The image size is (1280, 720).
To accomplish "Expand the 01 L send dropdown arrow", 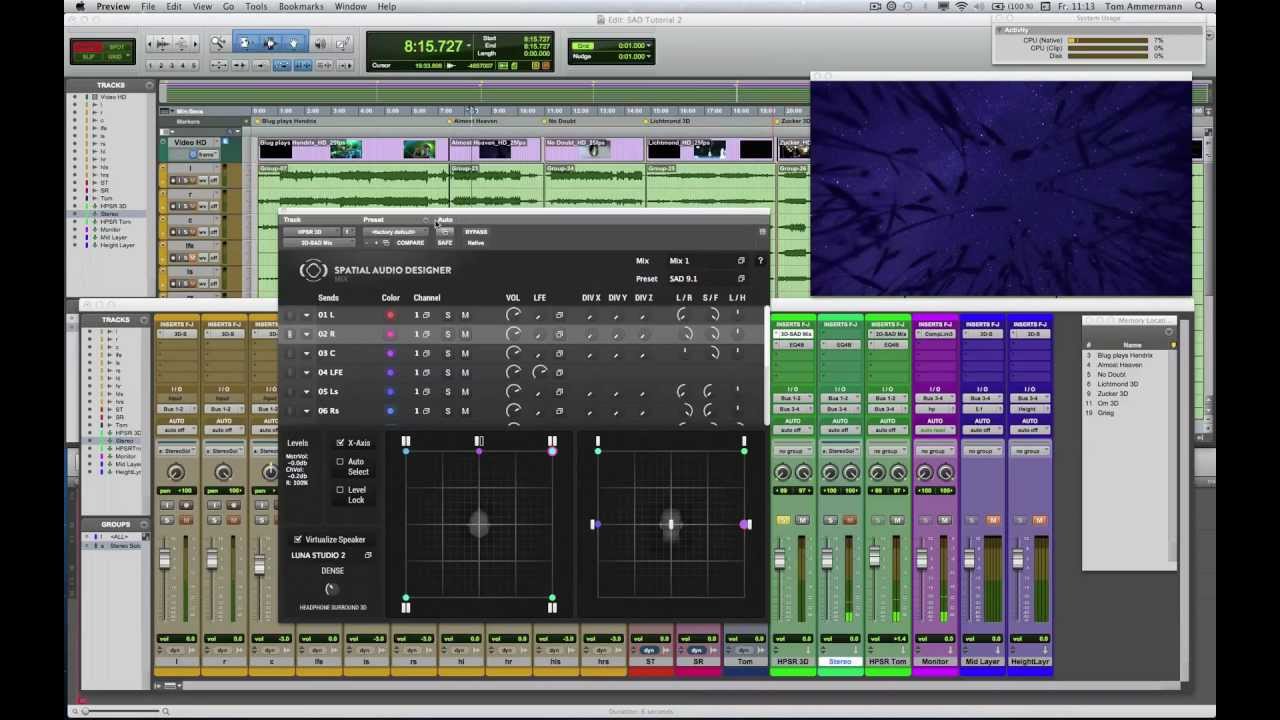I will click(307, 315).
